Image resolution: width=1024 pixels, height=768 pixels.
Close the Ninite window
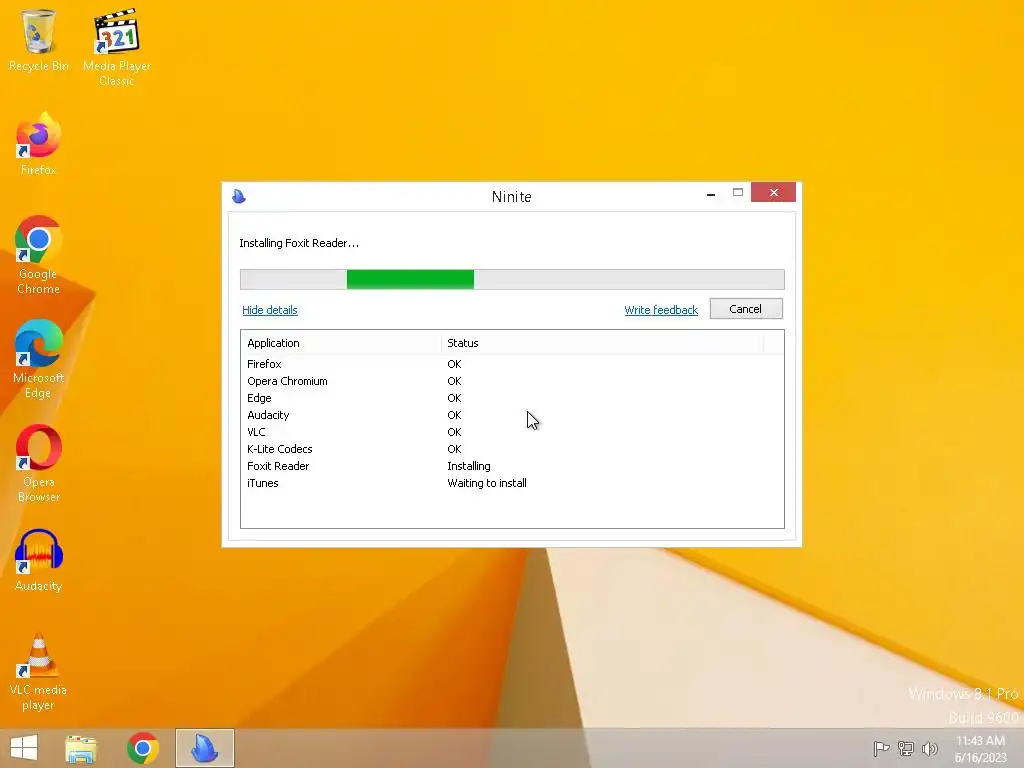pyautogui.click(x=773, y=193)
